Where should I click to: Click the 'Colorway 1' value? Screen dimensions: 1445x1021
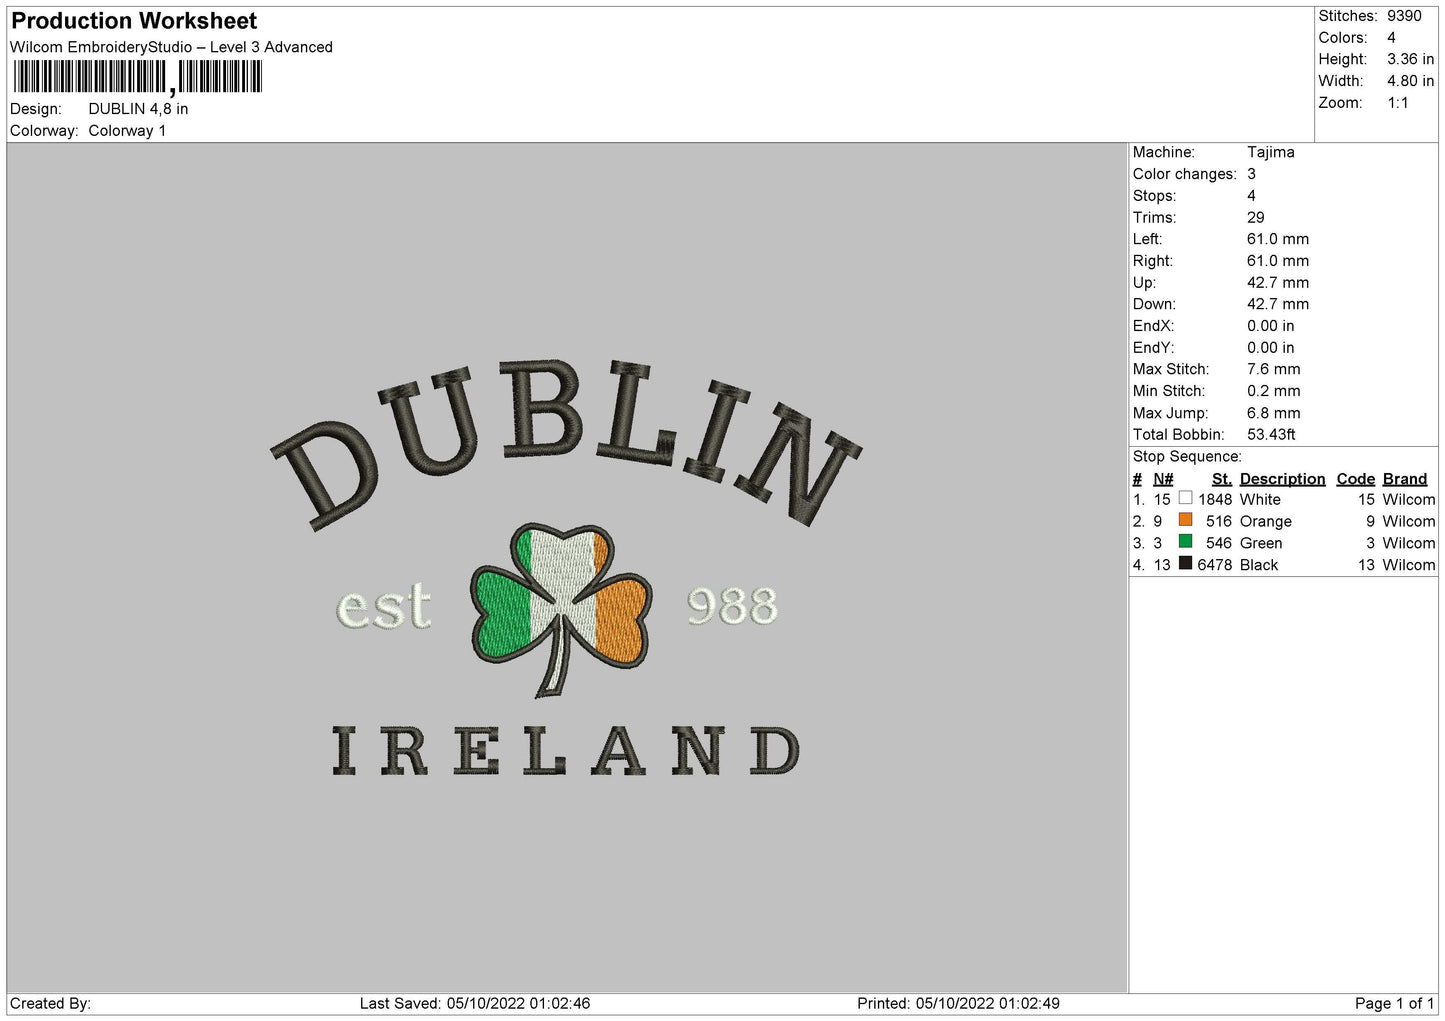127,131
